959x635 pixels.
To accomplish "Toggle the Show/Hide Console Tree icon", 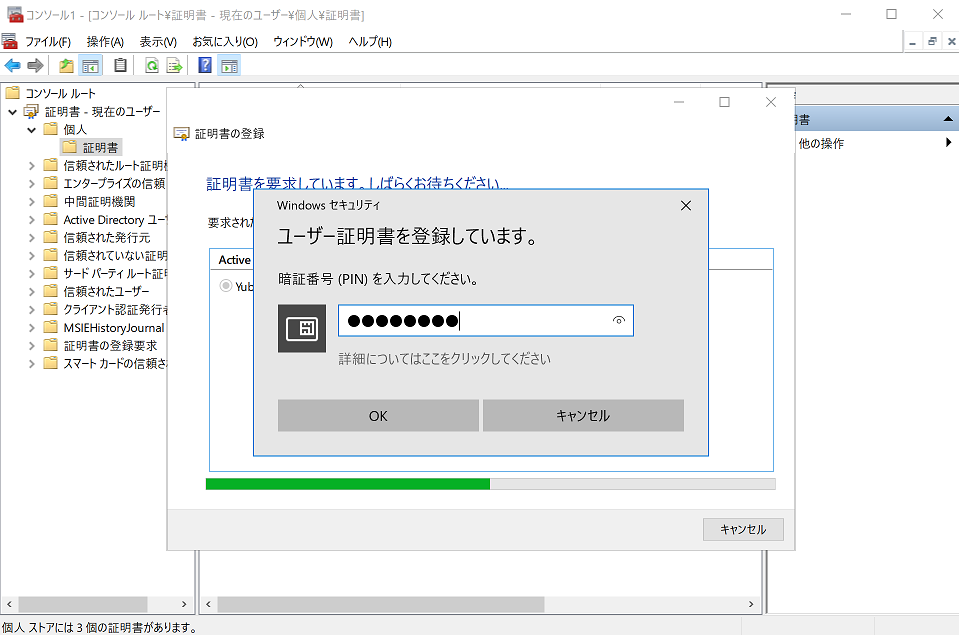I will (x=91, y=66).
